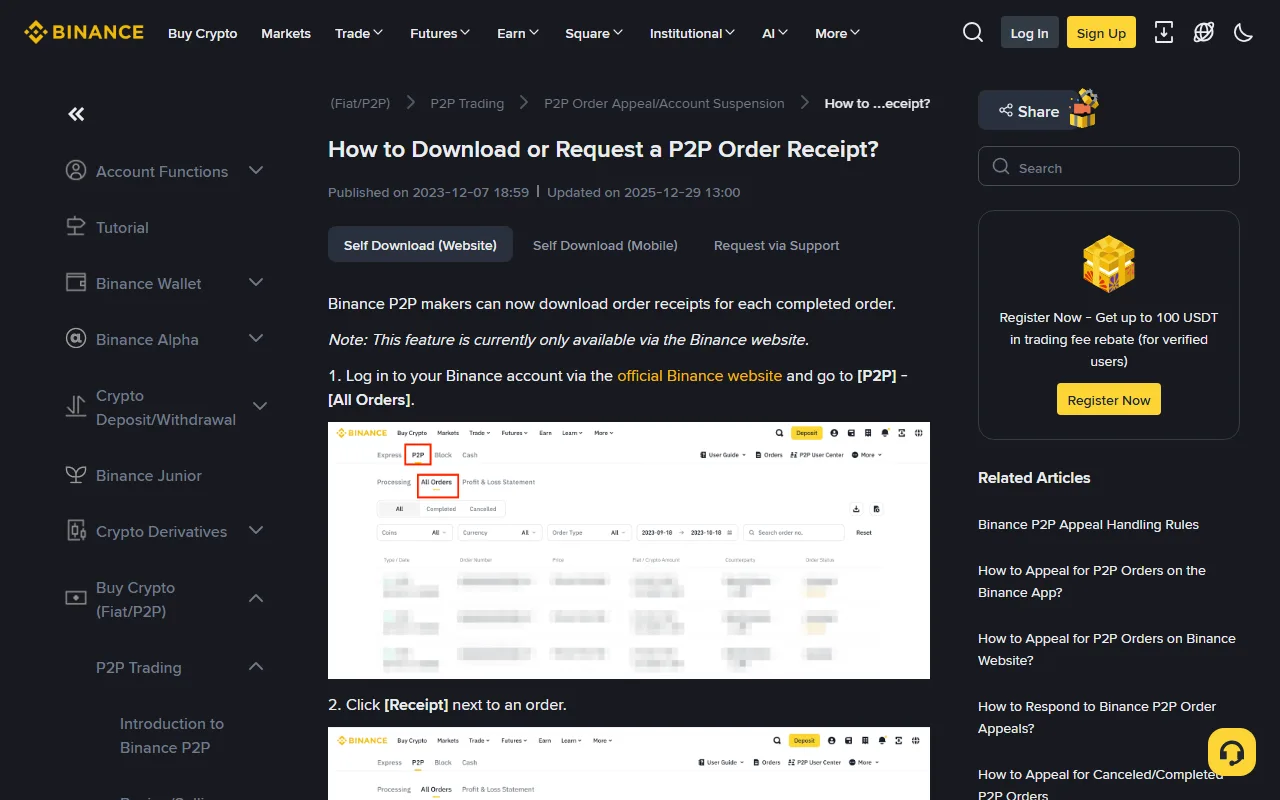Open Markets in the top menu

click(x=286, y=33)
